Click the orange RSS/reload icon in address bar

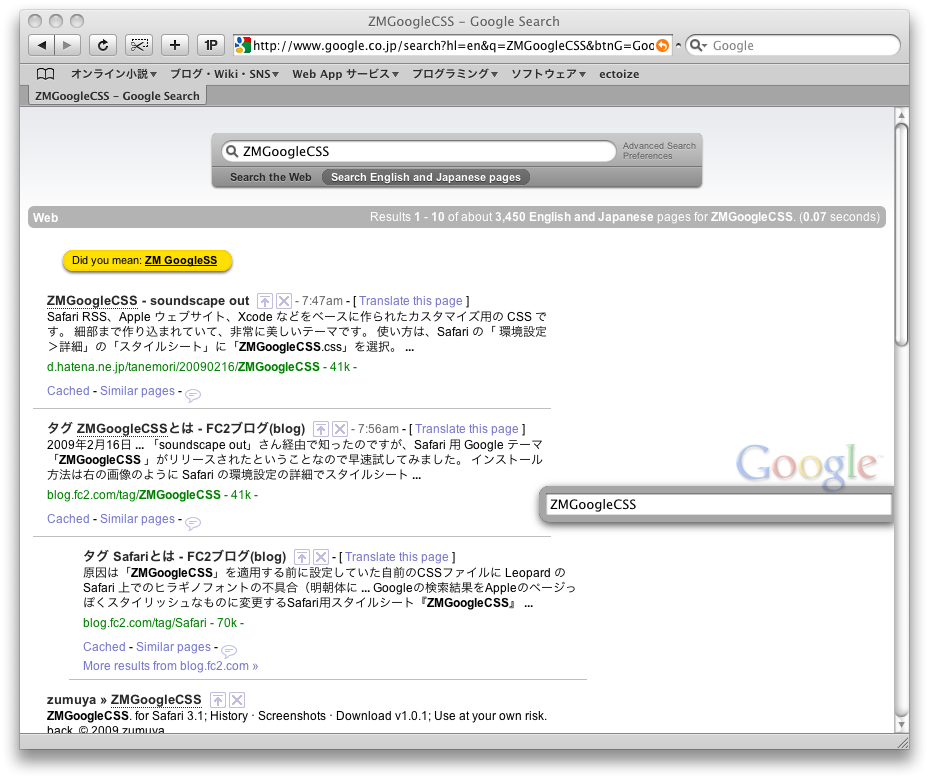(x=662, y=46)
